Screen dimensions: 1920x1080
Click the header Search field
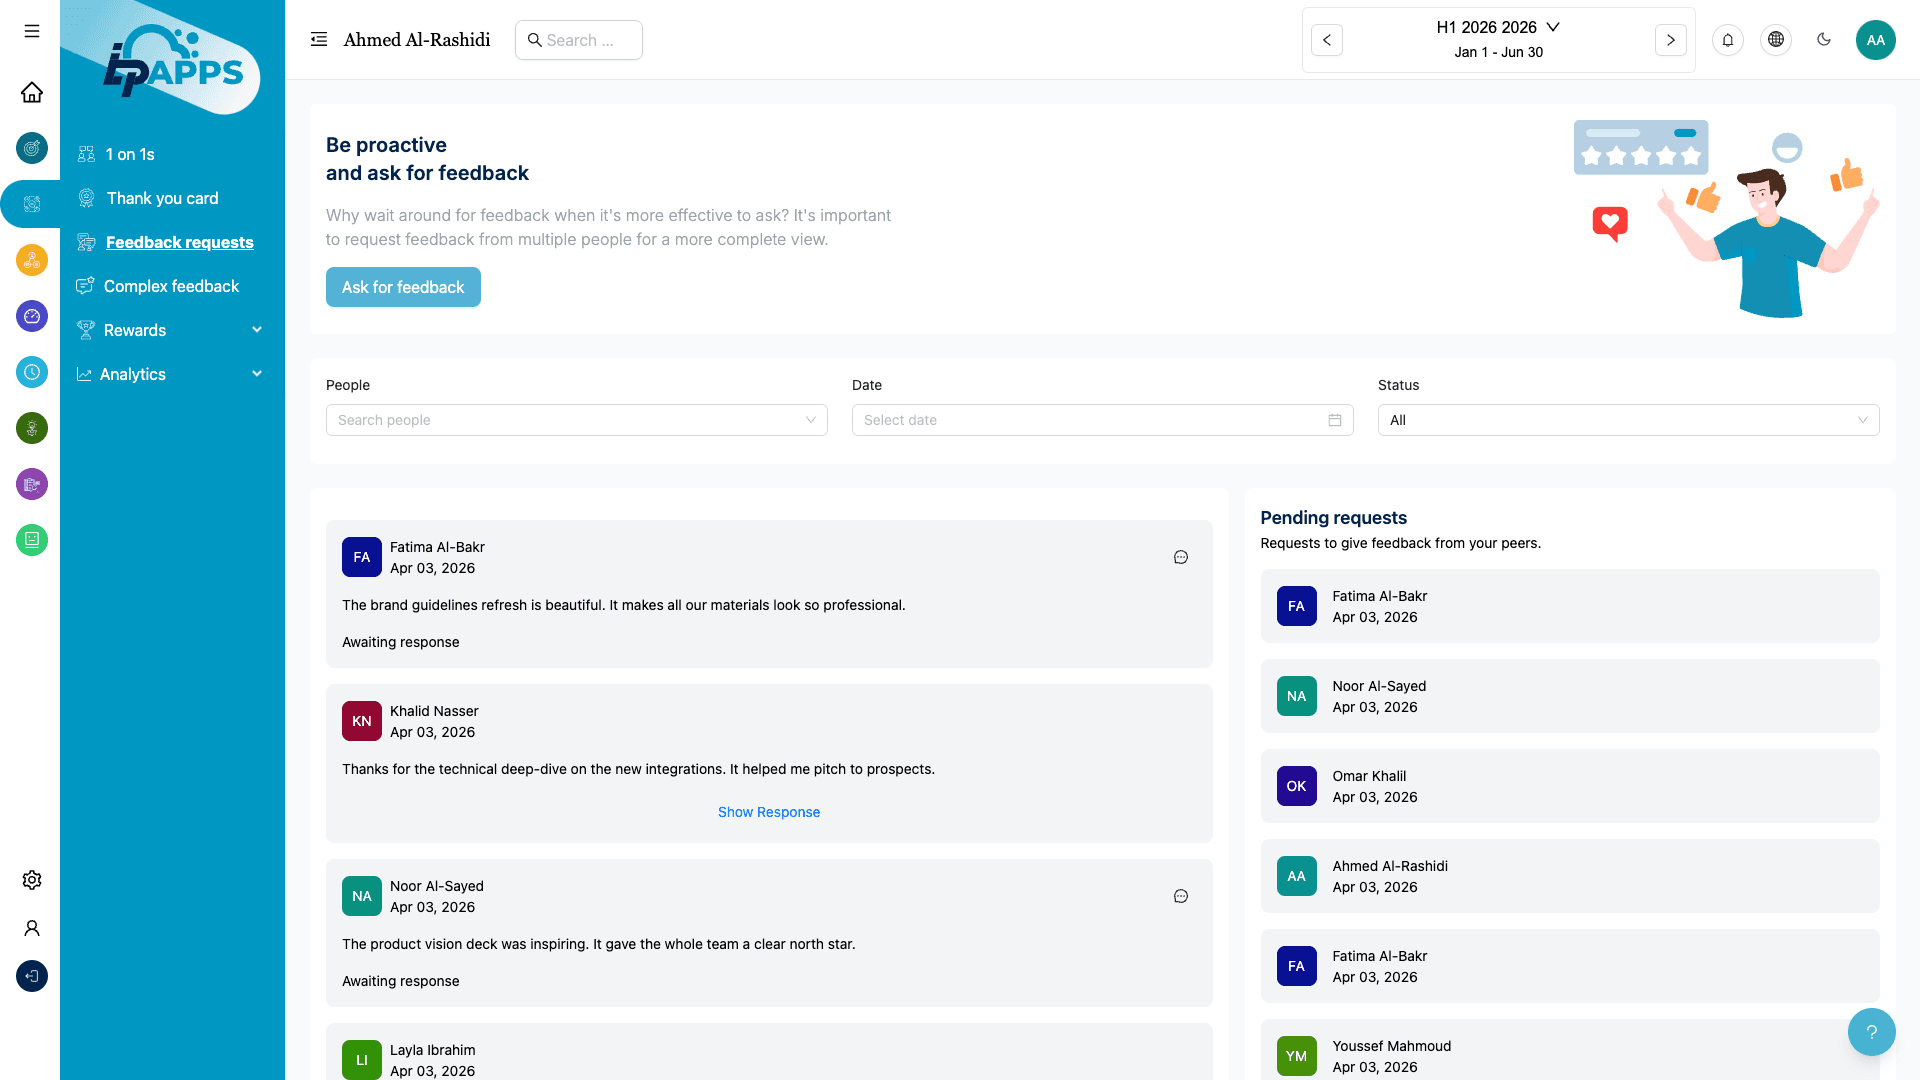click(x=579, y=40)
